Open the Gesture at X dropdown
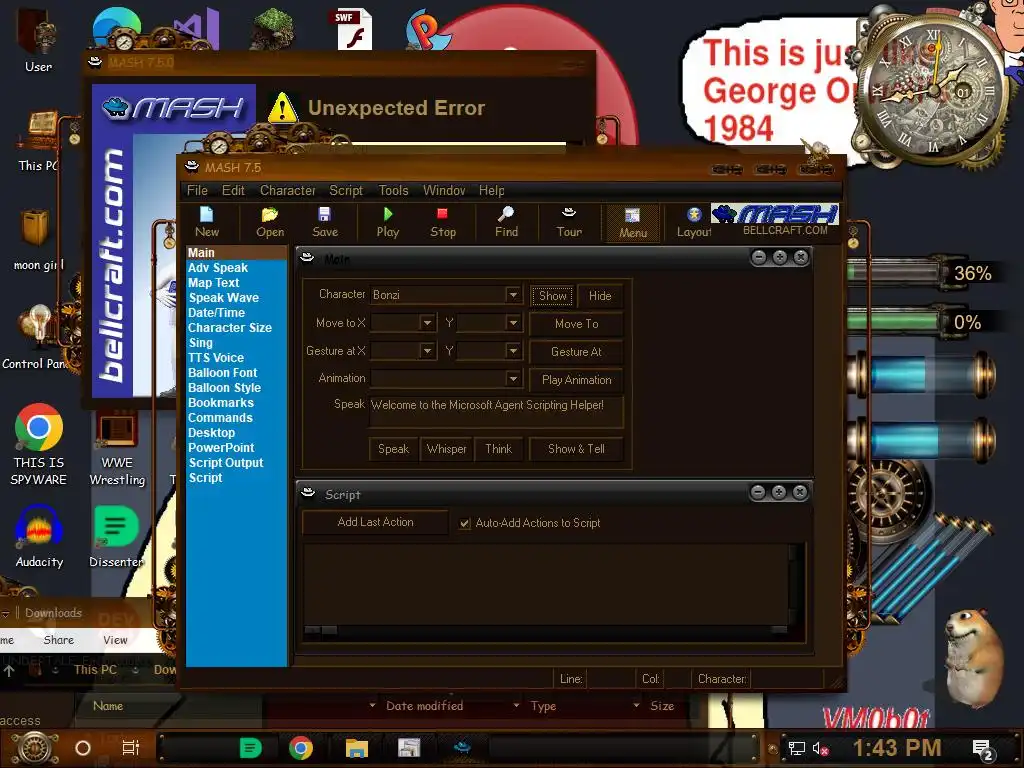 427,351
